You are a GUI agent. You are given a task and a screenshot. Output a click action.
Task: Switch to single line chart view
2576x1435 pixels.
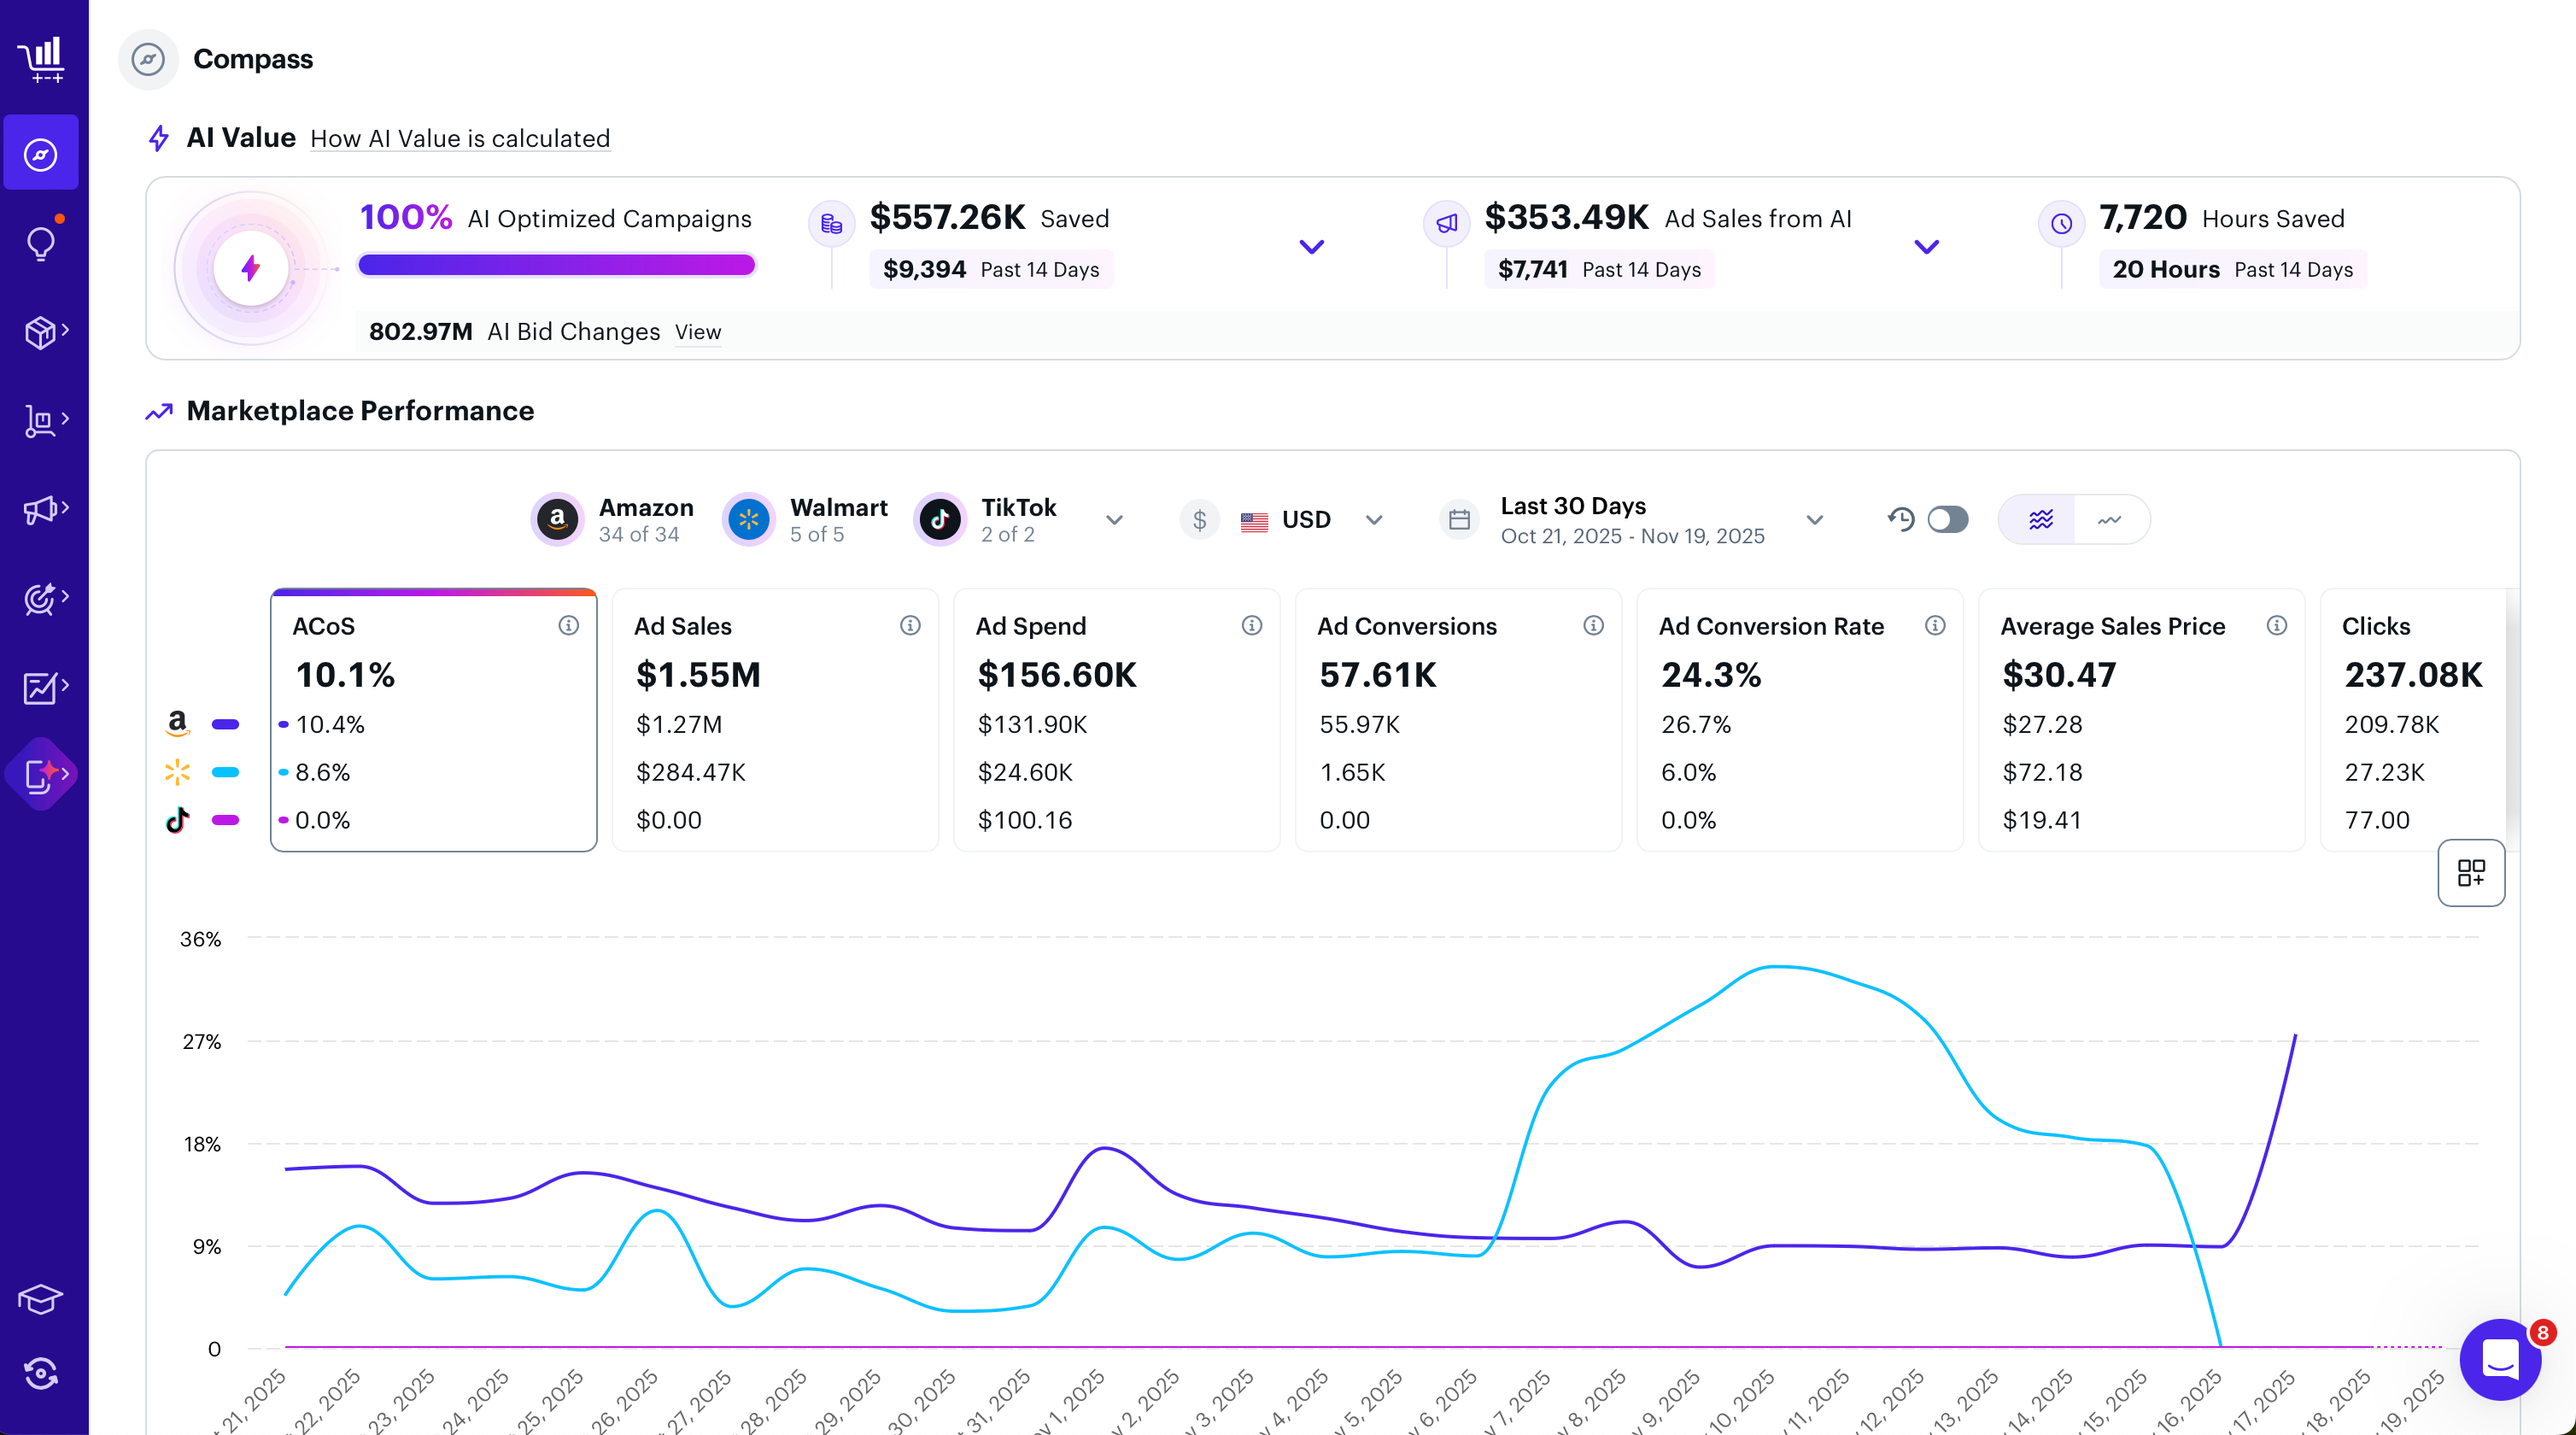[2110, 519]
